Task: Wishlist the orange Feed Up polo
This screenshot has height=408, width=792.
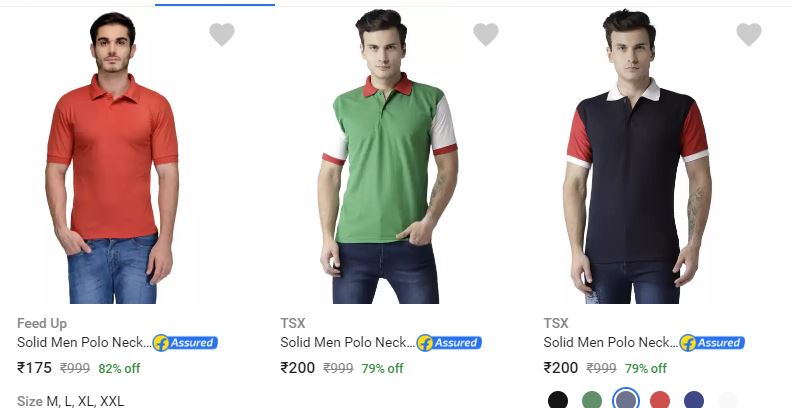Action: coord(222,35)
